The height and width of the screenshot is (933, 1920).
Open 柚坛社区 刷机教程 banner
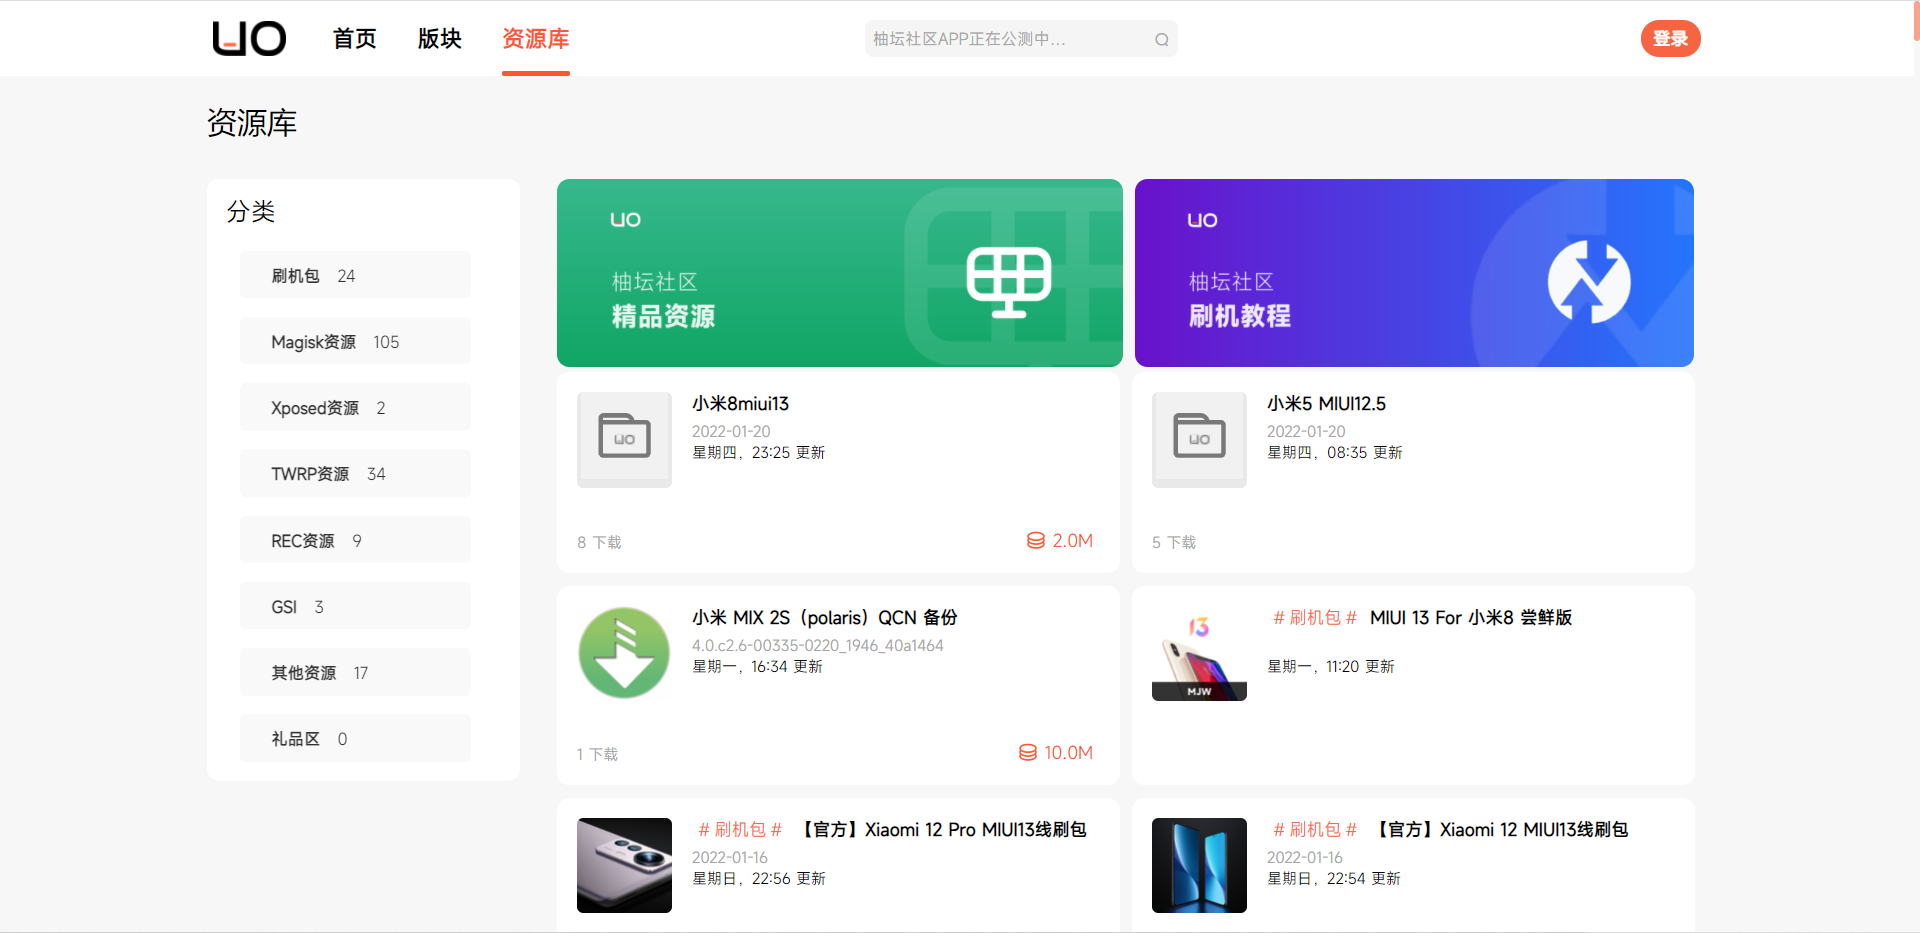(1414, 273)
